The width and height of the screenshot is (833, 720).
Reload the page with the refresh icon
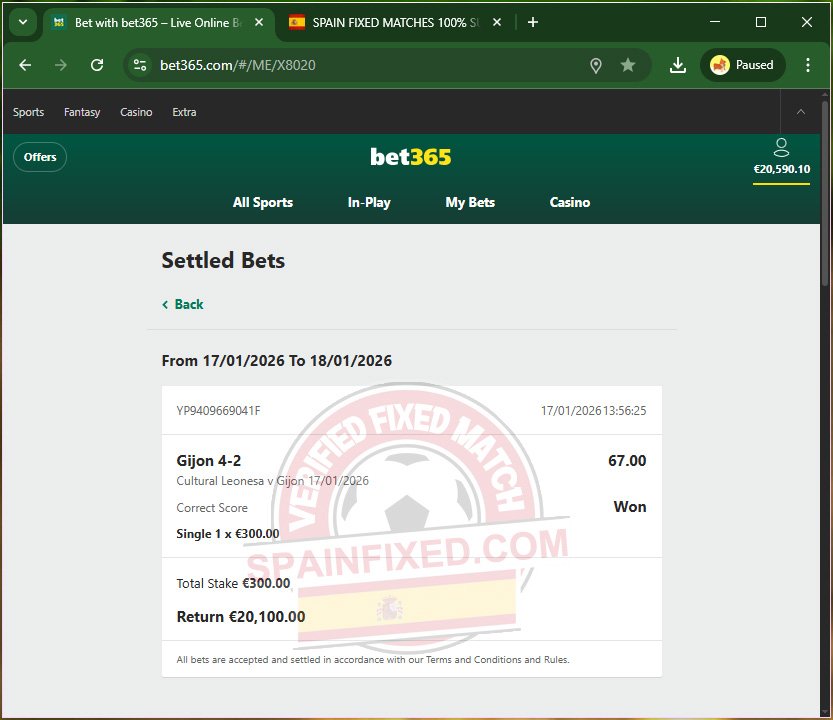tap(97, 65)
